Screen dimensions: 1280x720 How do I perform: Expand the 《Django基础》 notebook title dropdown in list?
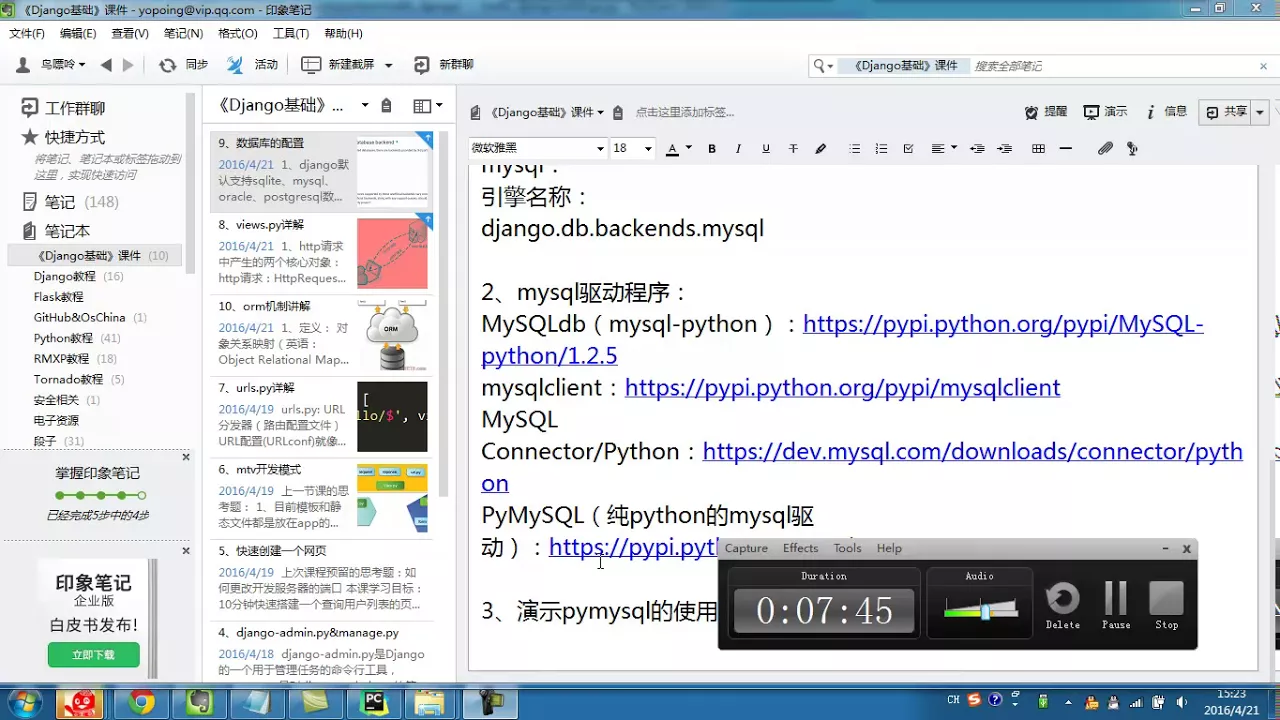click(x=365, y=105)
